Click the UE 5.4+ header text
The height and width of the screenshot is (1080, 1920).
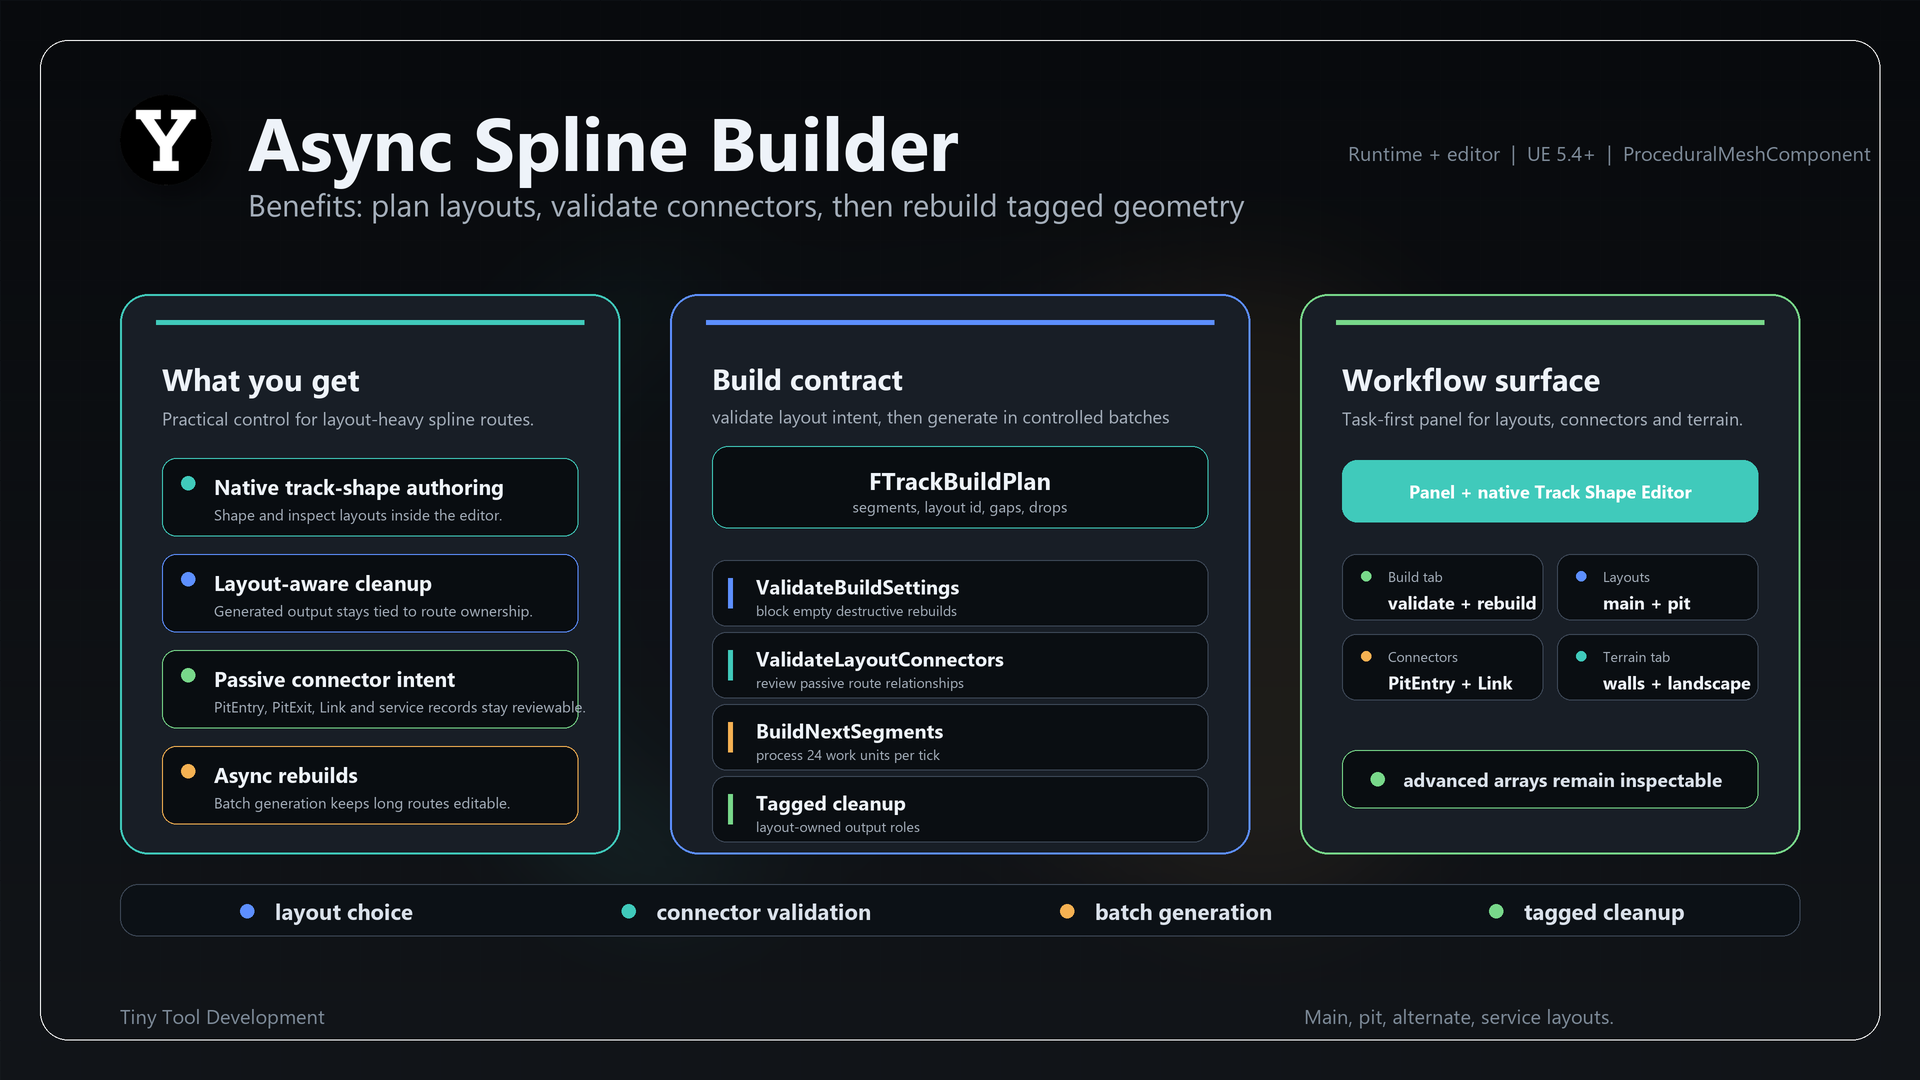pos(1560,154)
